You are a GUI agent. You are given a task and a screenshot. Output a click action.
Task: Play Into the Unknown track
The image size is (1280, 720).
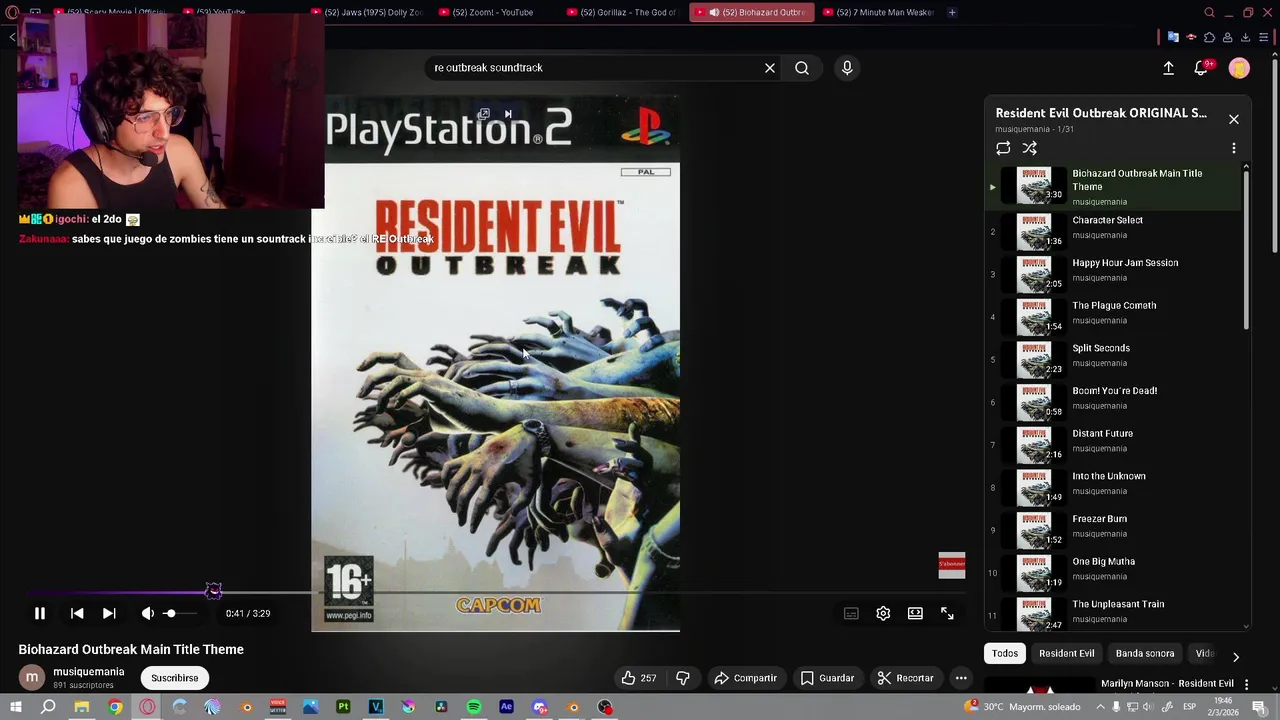point(1113,487)
